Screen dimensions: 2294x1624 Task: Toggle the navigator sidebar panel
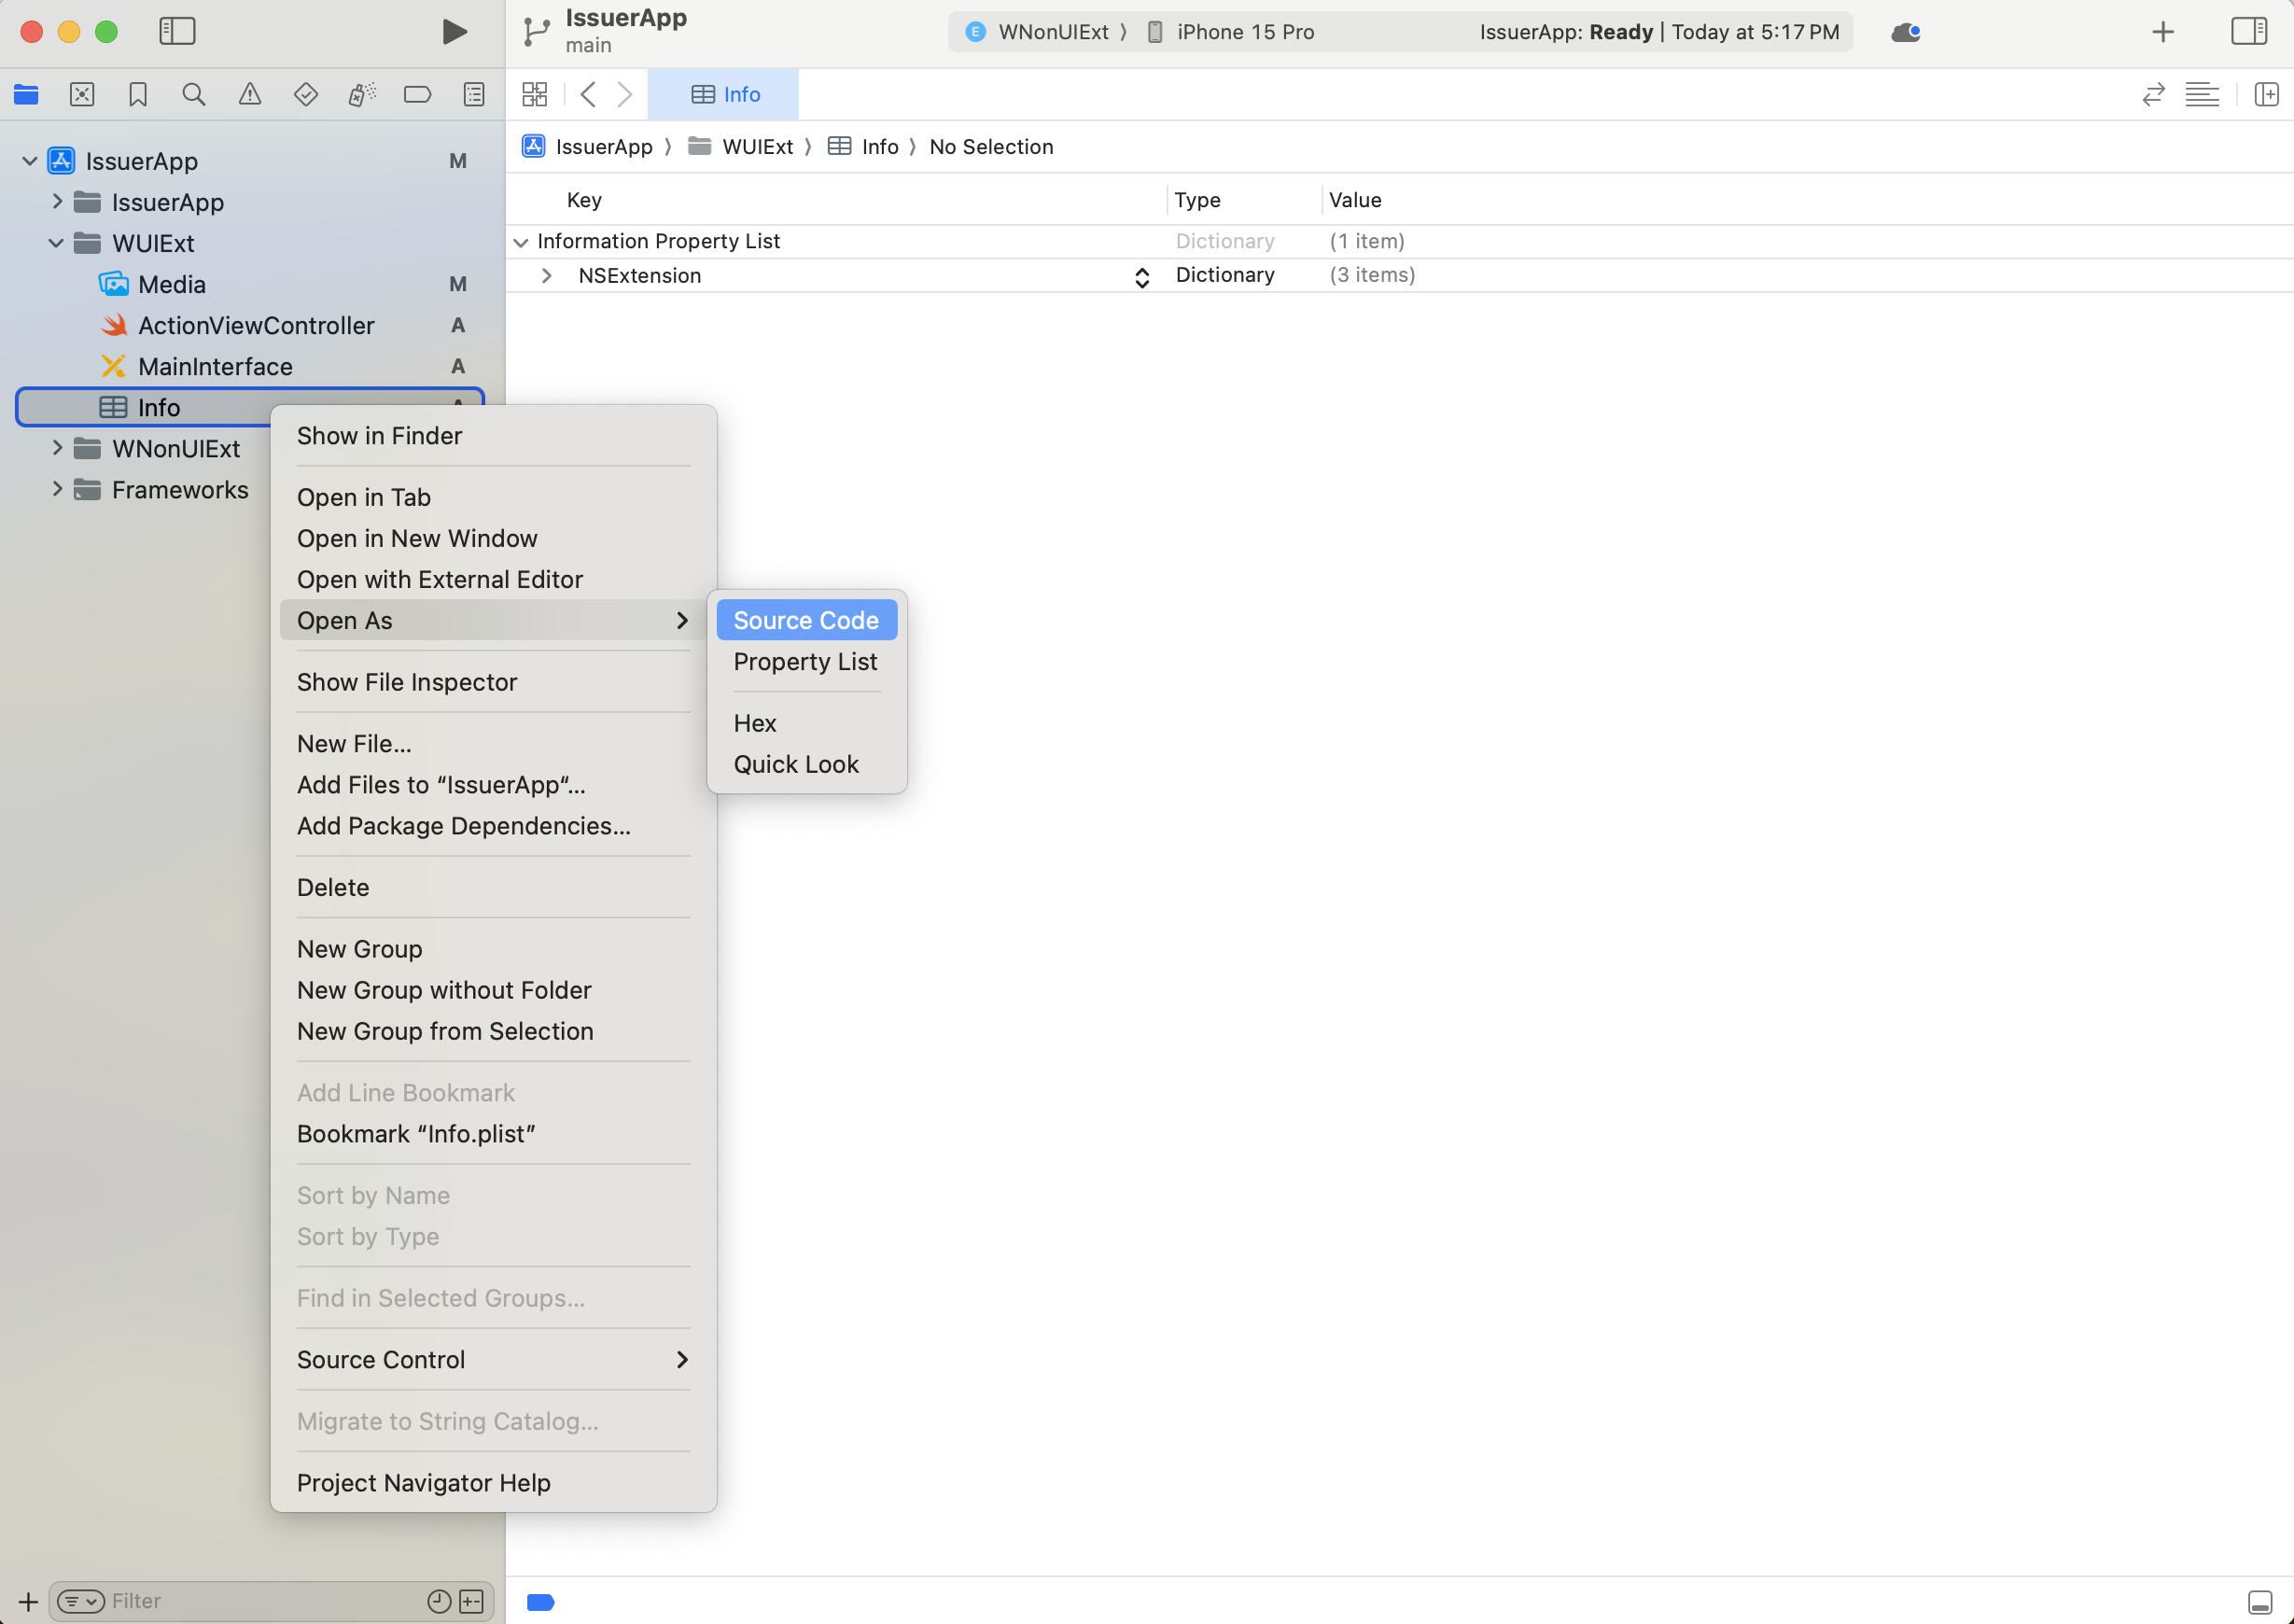point(177,31)
